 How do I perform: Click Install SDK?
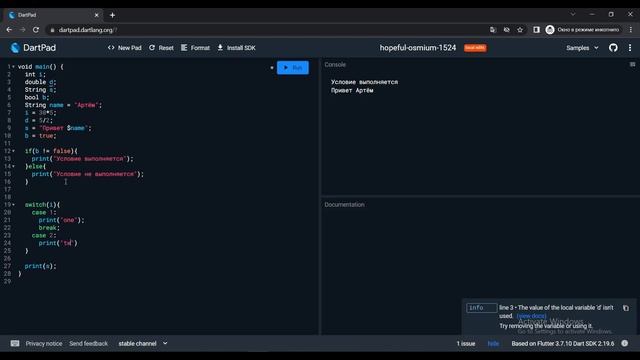point(236,48)
